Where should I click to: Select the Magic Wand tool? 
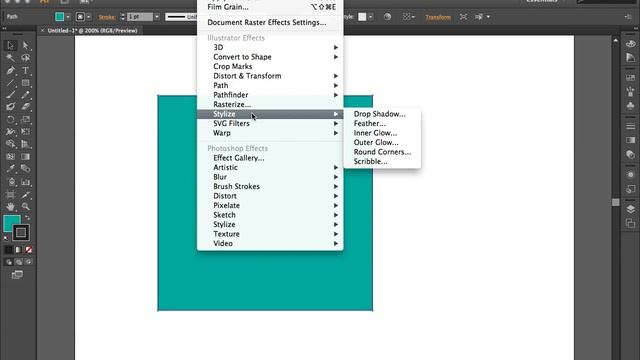tap(10, 58)
